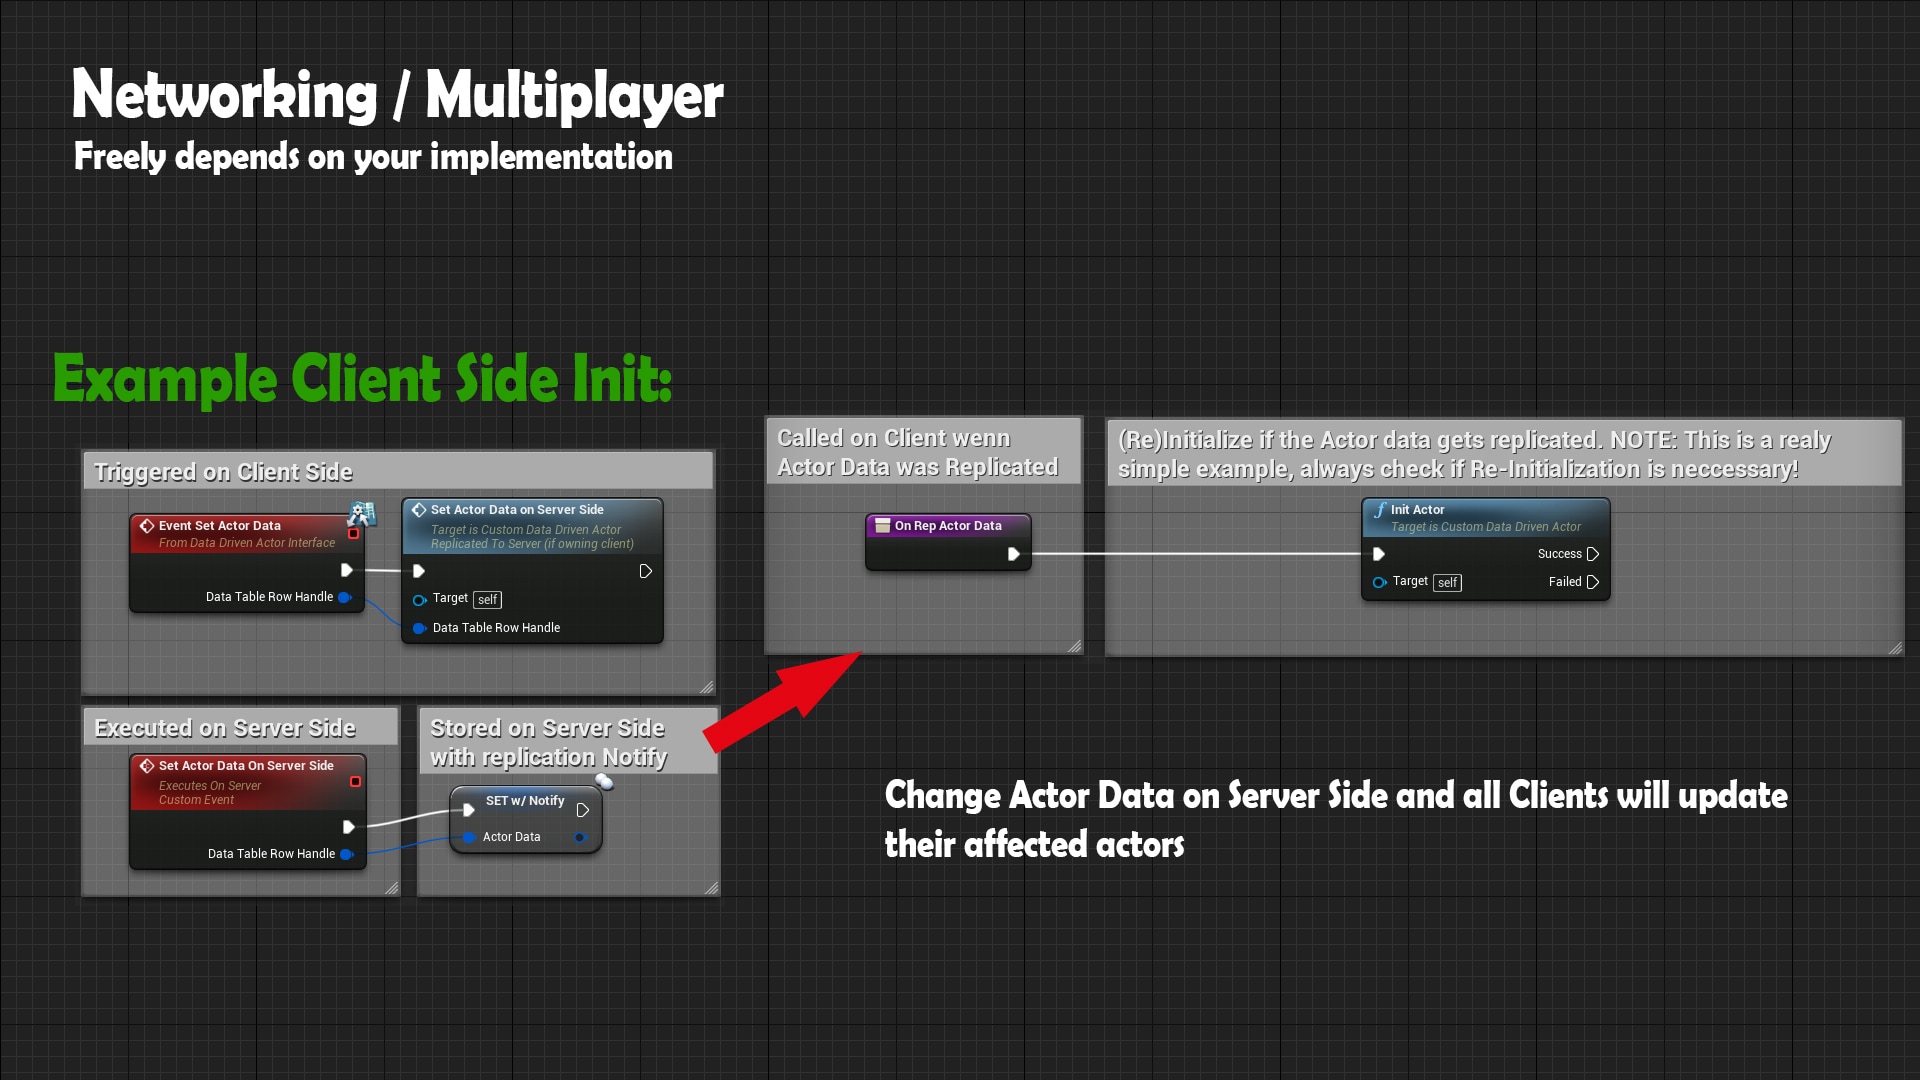
Task: Click the execution output pin of On Rep Actor Data
Action: 1013,554
